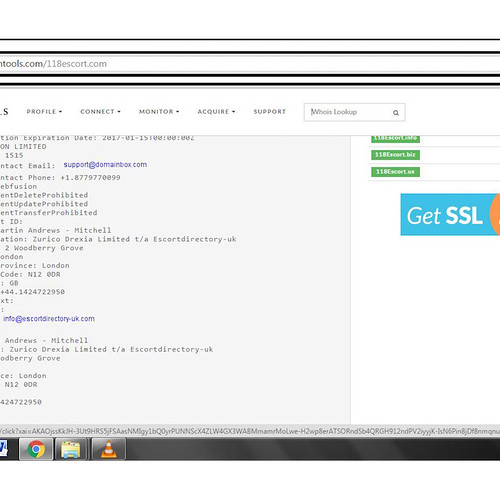
Task: Open File Explorer from the taskbar
Action: click(71, 449)
